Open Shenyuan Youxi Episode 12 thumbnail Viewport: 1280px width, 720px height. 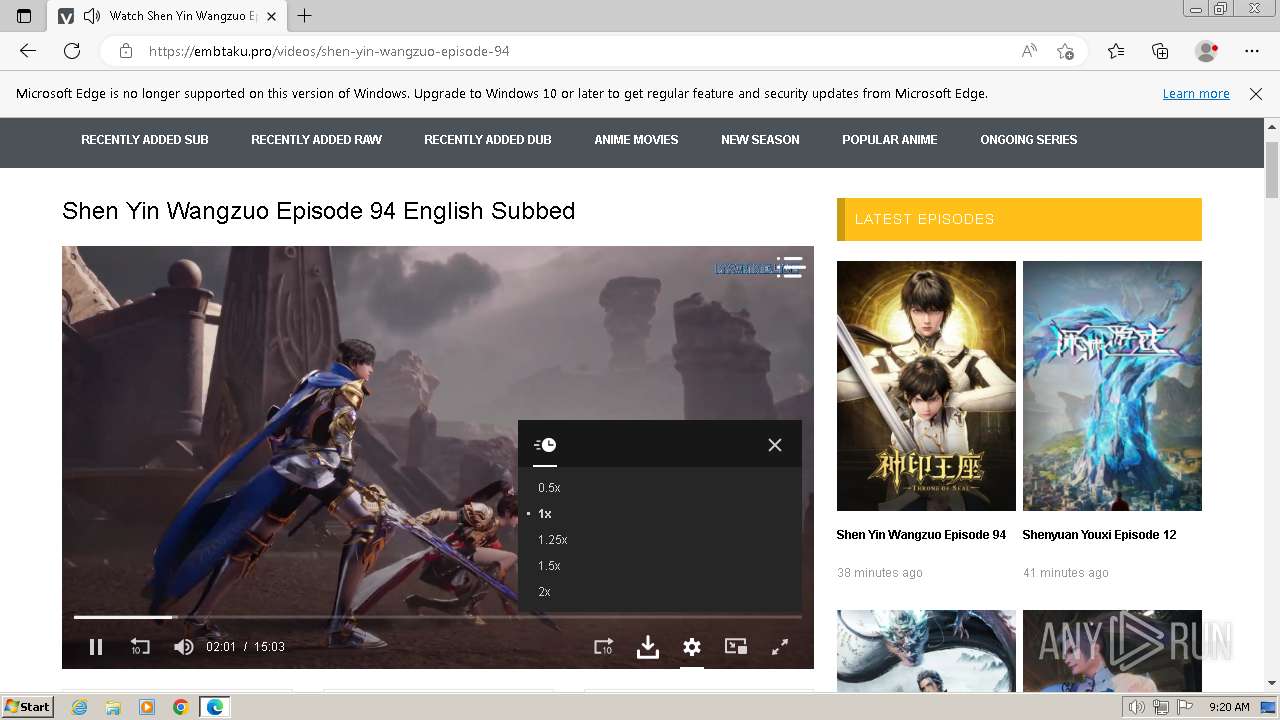pos(1112,386)
